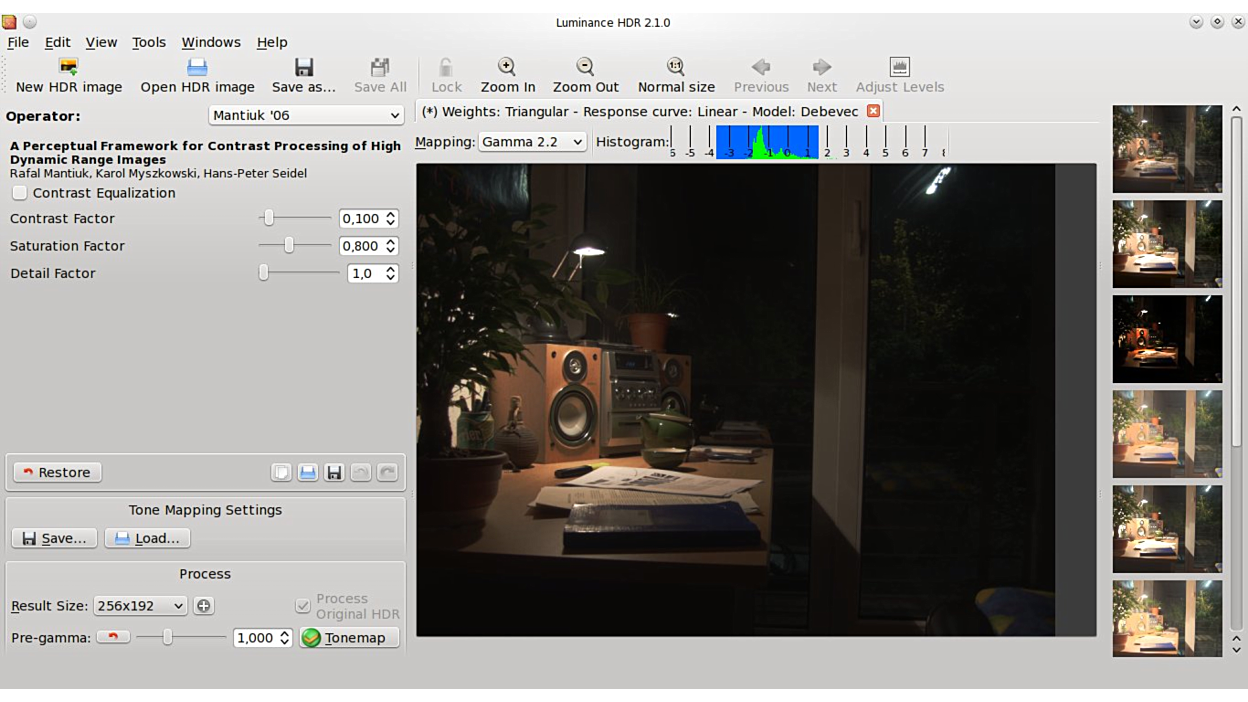This screenshot has height=702, width=1248.
Task: Open the Windows menu
Action: tap(210, 42)
